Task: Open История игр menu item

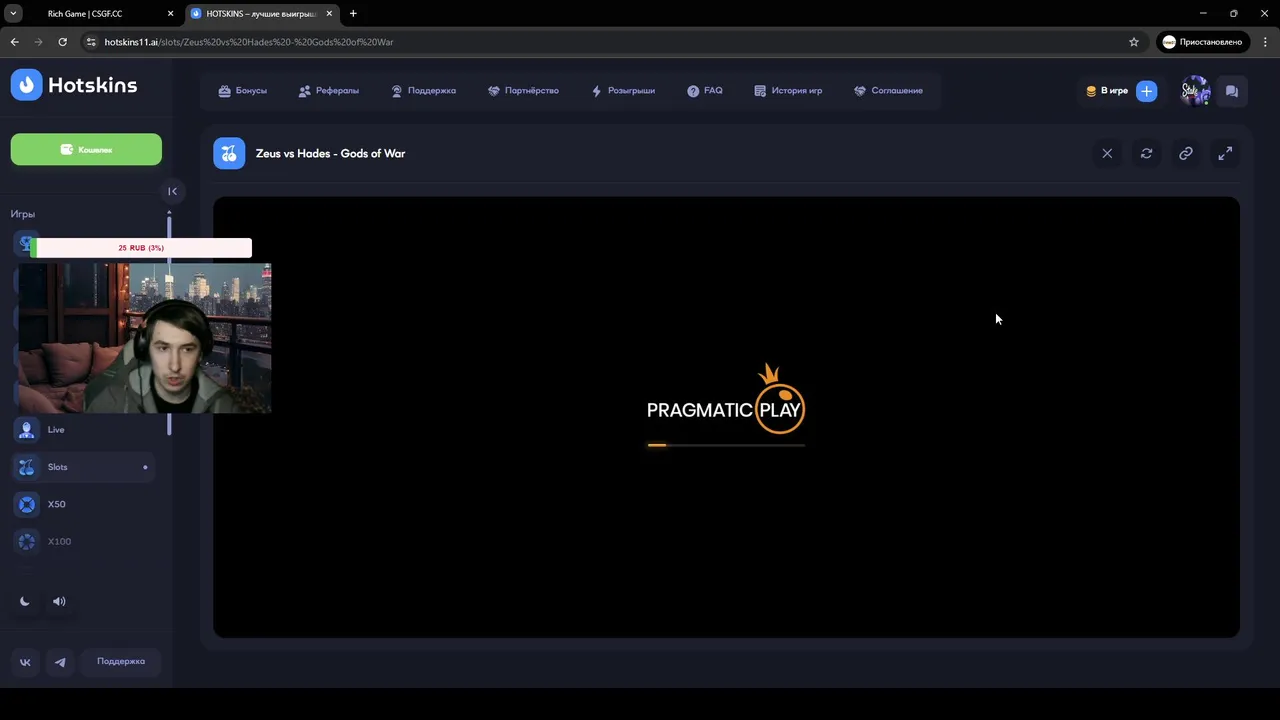Action: pyautogui.click(x=788, y=91)
